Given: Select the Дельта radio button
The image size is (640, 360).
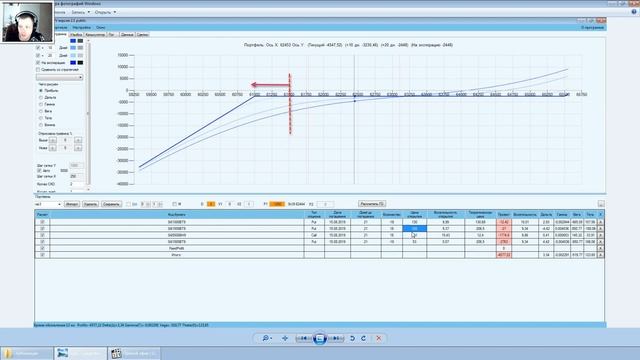Looking at the screenshot, I should click(x=41, y=98).
